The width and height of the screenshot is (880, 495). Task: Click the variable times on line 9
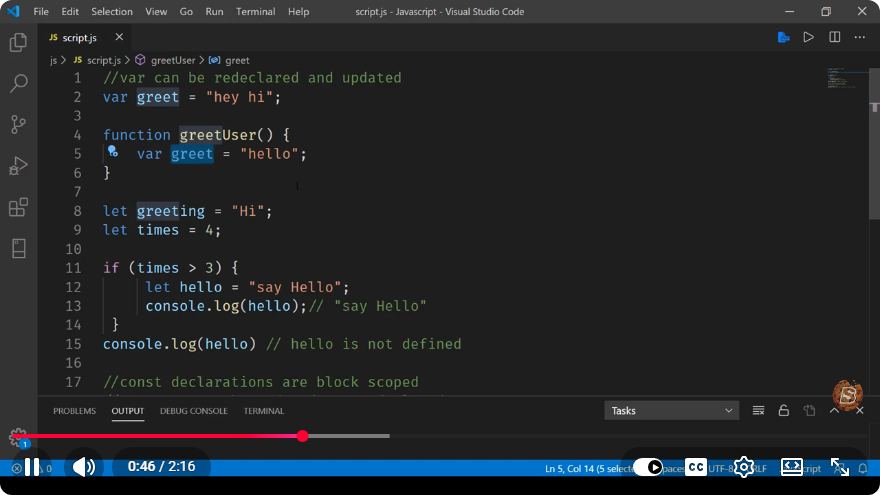tap(158, 230)
